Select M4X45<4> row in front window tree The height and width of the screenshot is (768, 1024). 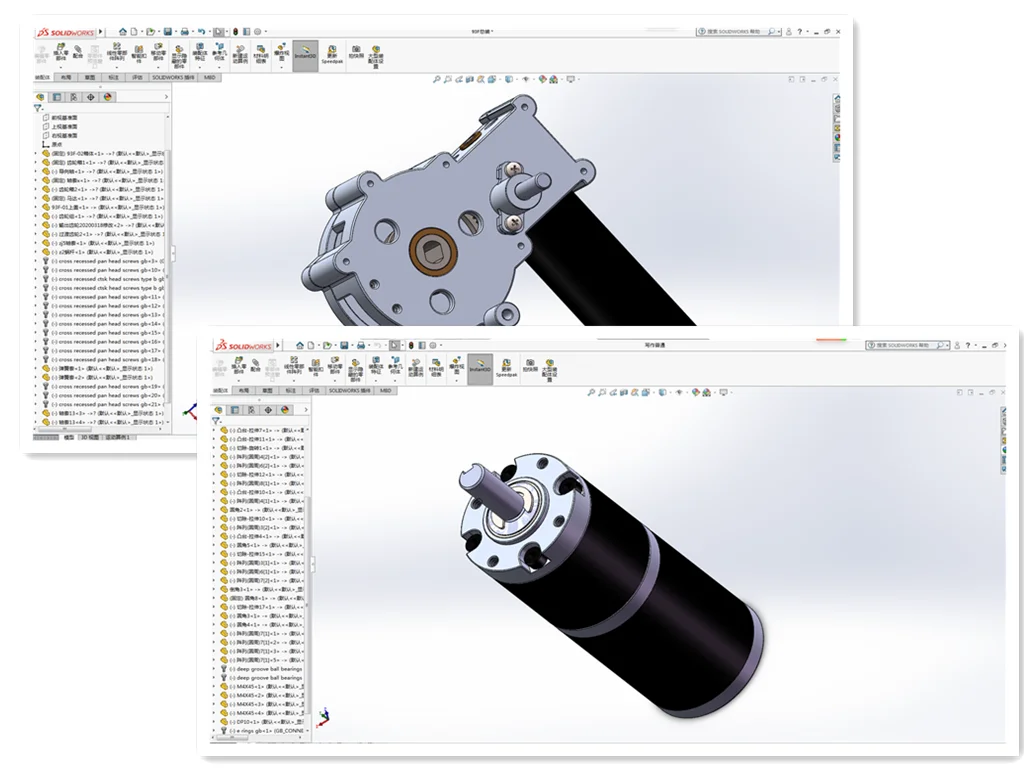click(261, 713)
